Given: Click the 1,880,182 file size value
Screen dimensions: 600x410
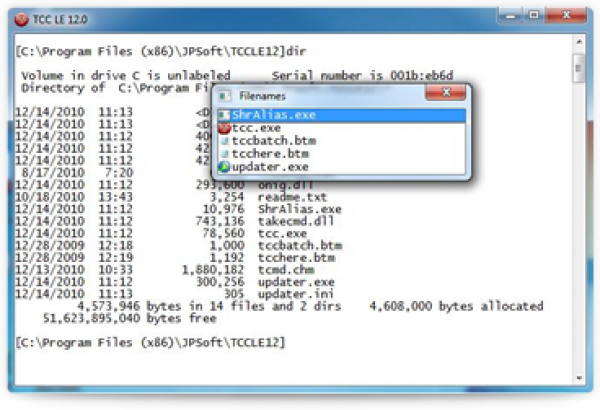Looking at the screenshot, I should 213,270.
